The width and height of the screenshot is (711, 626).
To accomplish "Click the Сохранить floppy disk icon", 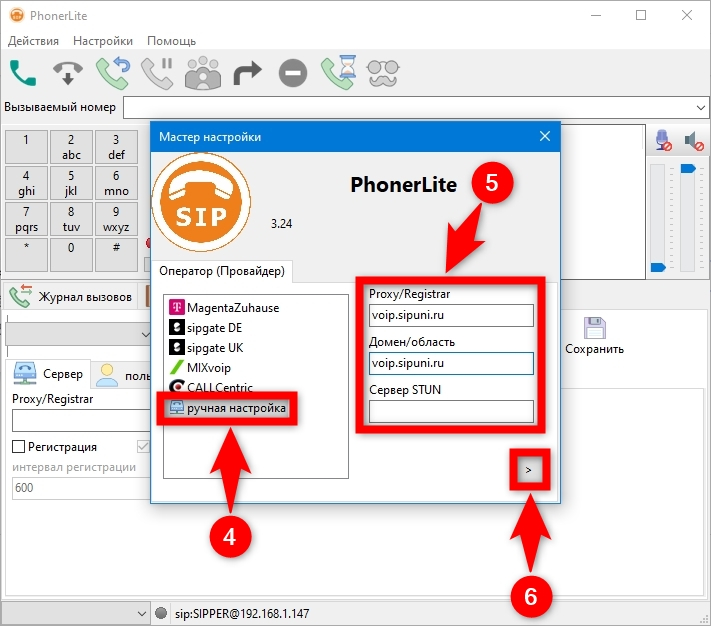I will point(594,328).
